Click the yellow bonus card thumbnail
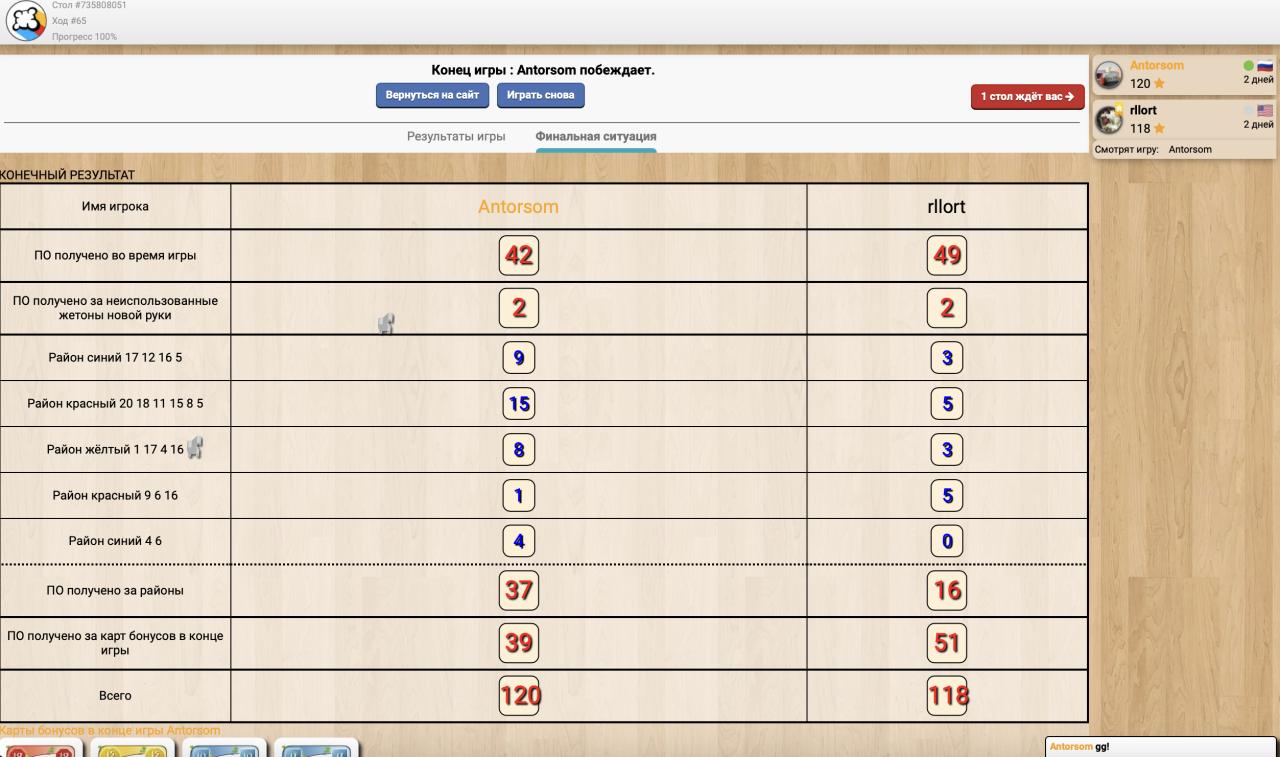This screenshot has height=757, width=1280. coord(129,749)
